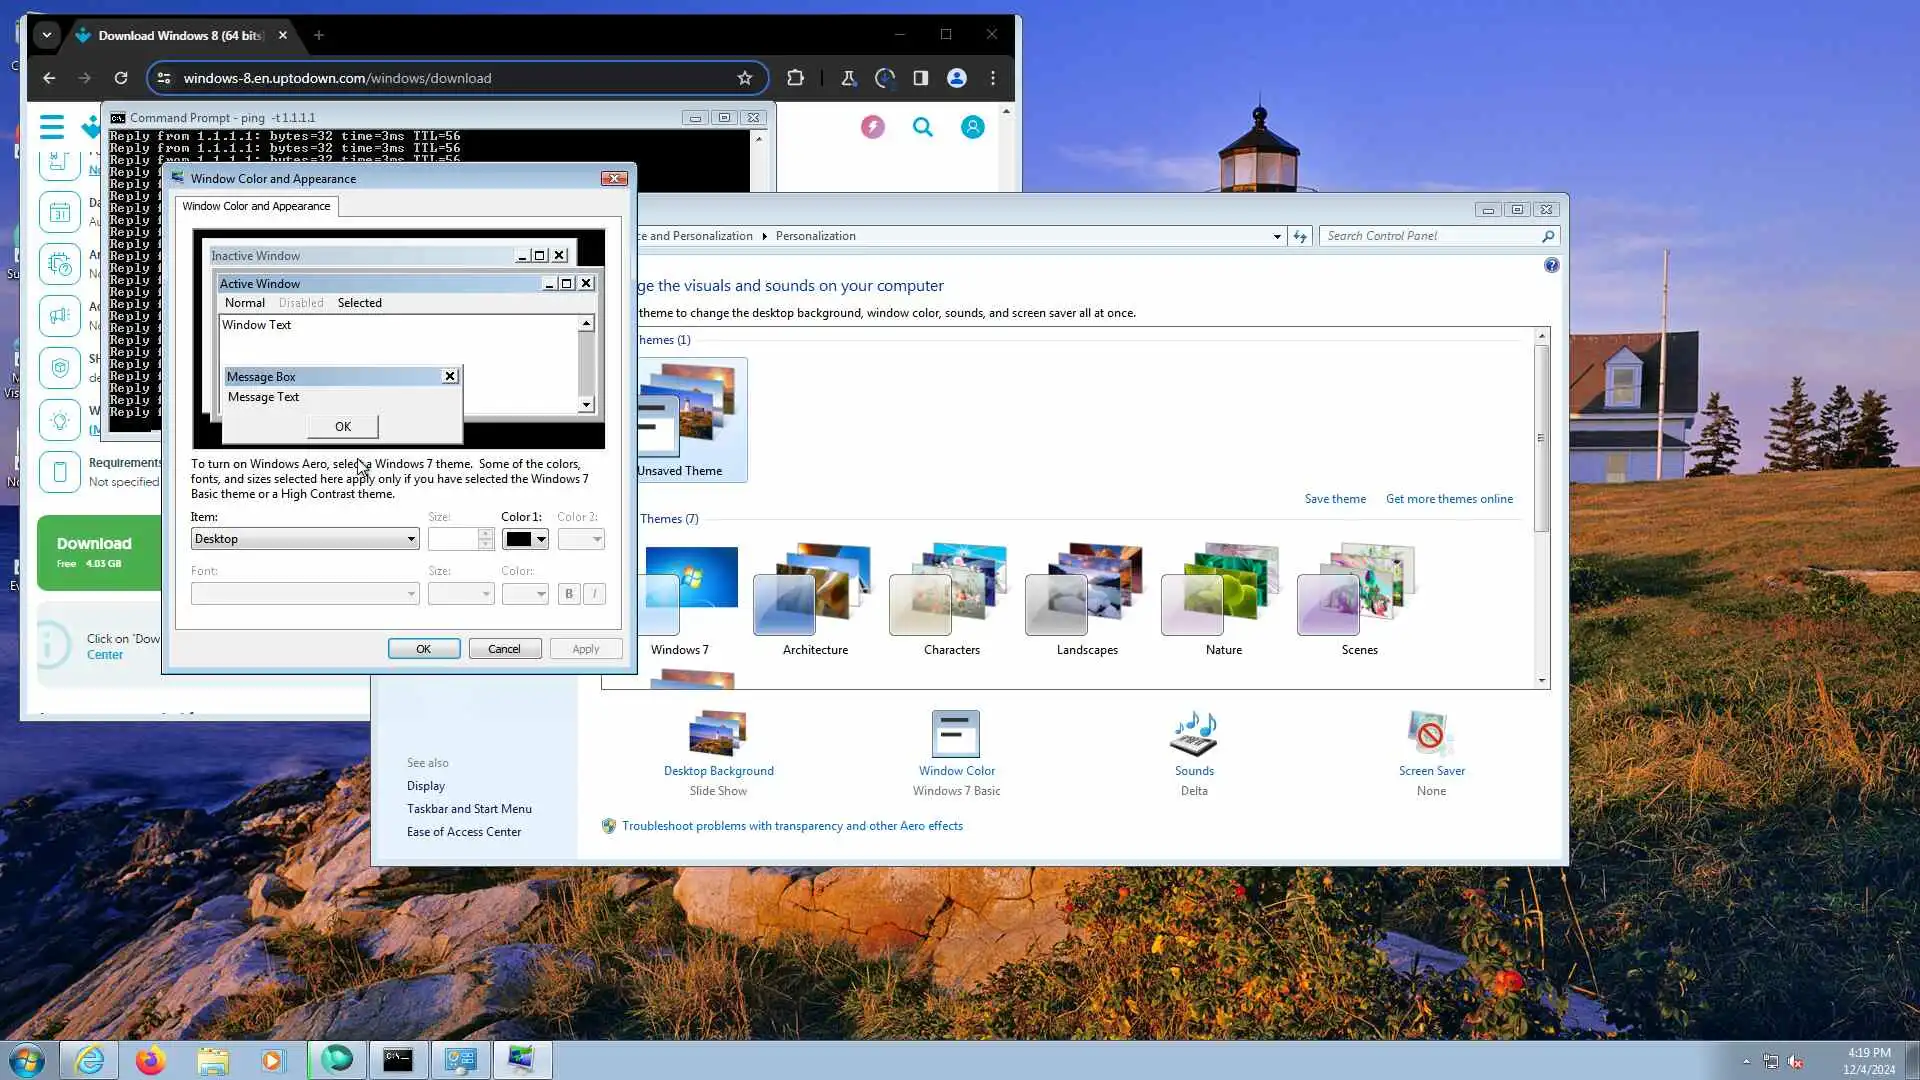
Task: Open the Chrome tab search dropdown
Action: coord(46,35)
